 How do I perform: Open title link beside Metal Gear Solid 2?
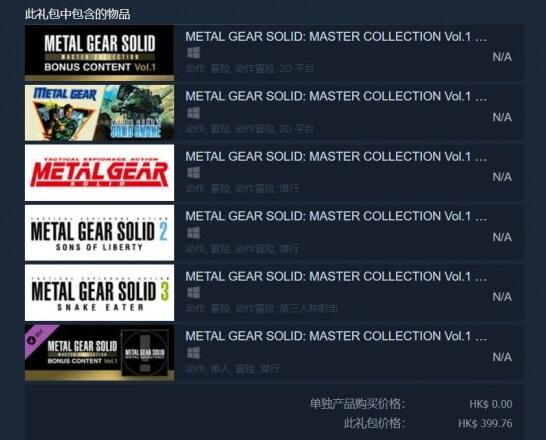pyautogui.click(x=336, y=216)
